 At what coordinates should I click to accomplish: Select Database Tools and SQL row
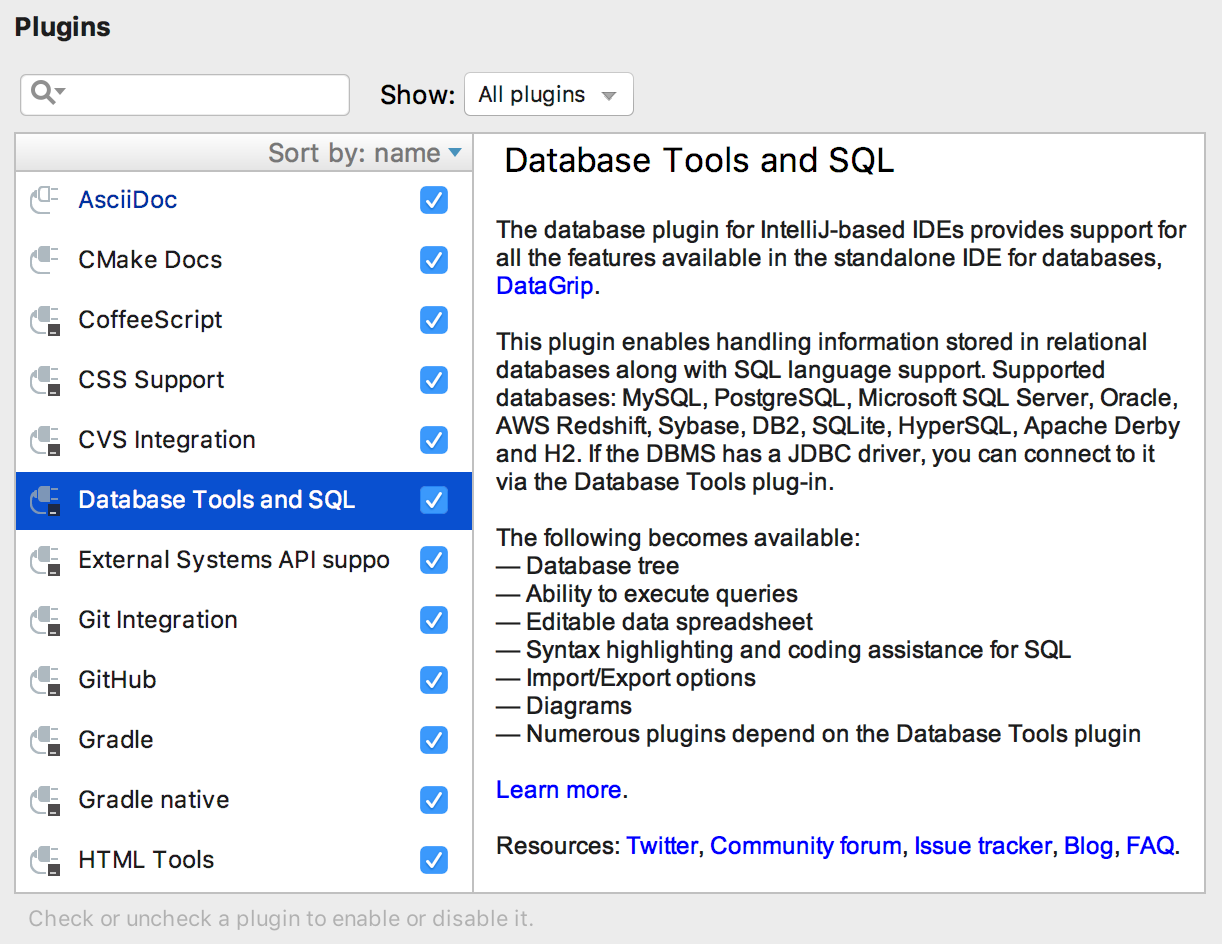244,500
